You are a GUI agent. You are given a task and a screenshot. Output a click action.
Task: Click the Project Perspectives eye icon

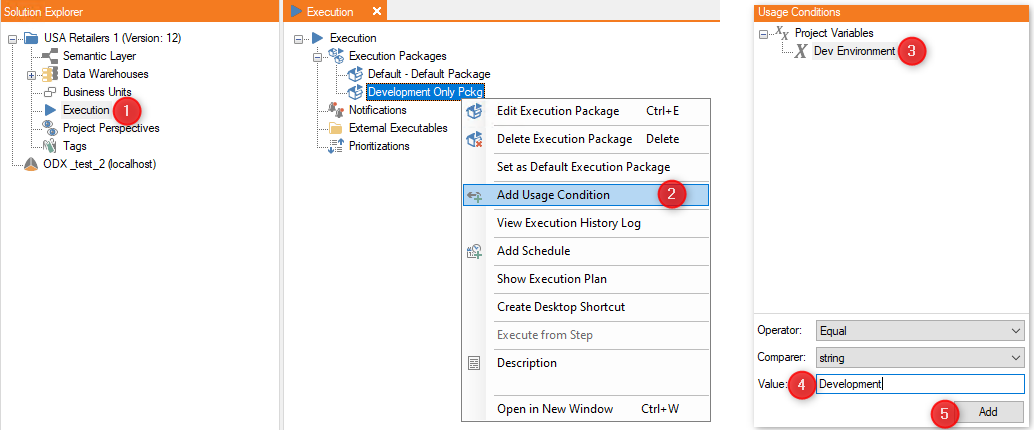(49, 128)
